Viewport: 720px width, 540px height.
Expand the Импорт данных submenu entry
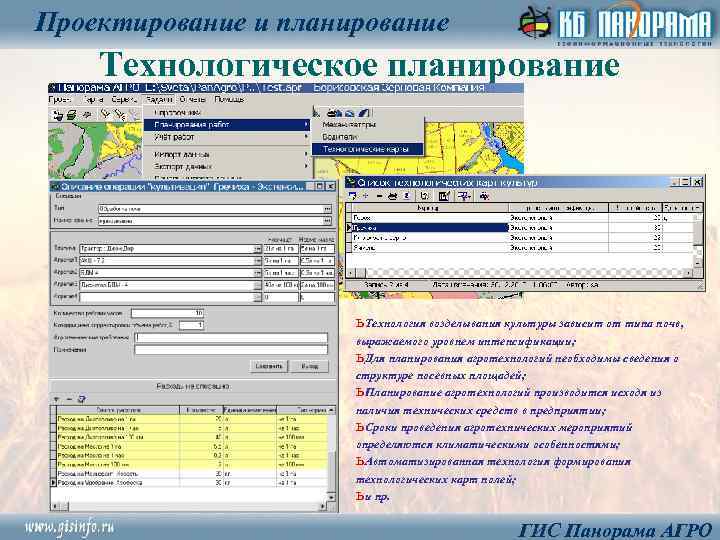pyautogui.click(x=227, y=154)
